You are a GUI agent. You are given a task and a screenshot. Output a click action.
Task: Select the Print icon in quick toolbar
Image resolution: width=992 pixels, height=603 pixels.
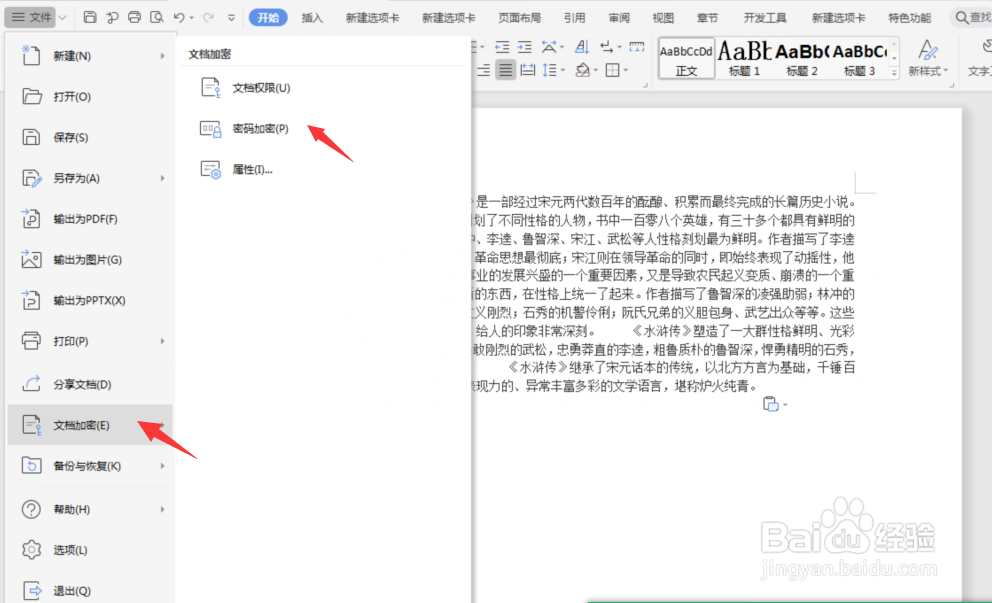click(134, 17)
